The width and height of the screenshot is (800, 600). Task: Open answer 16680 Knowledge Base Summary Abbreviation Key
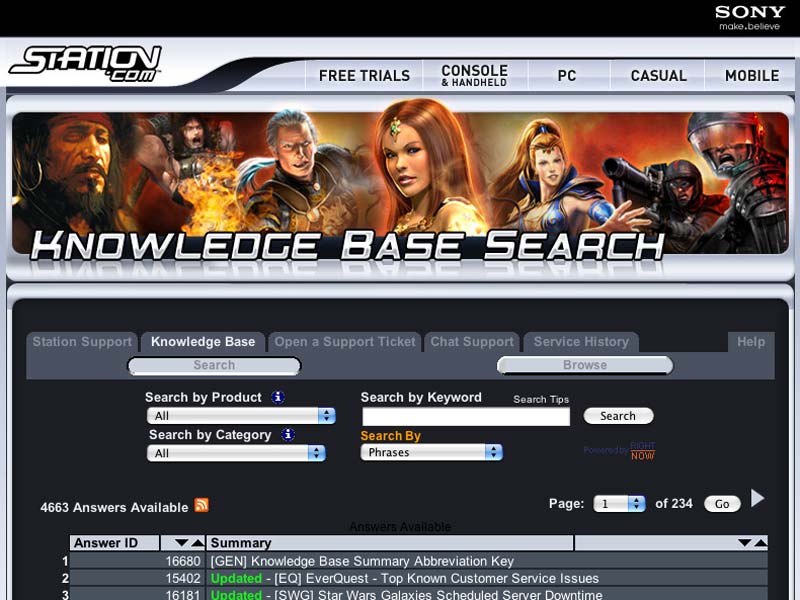pyautogui.click(x=362, y=561)
